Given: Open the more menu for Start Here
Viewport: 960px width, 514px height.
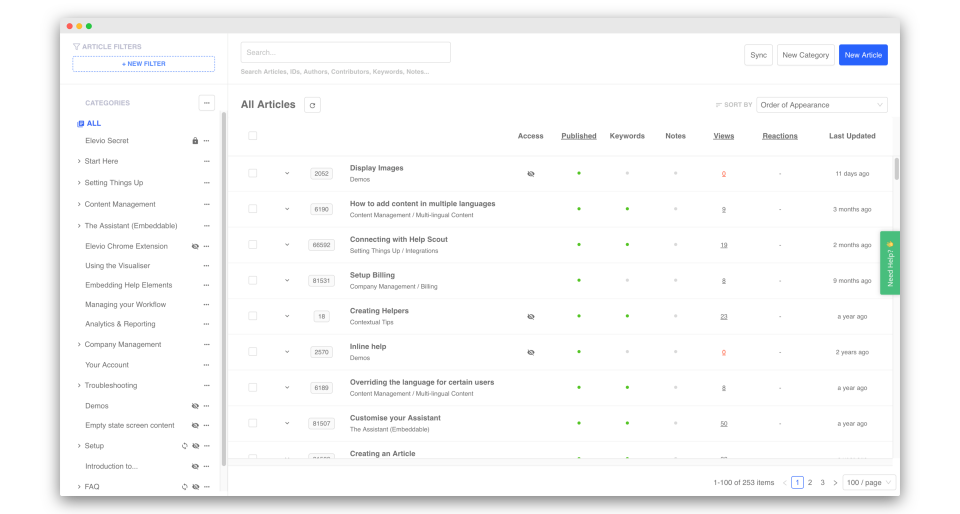Looking at the screenshot, I should [207, 161].
